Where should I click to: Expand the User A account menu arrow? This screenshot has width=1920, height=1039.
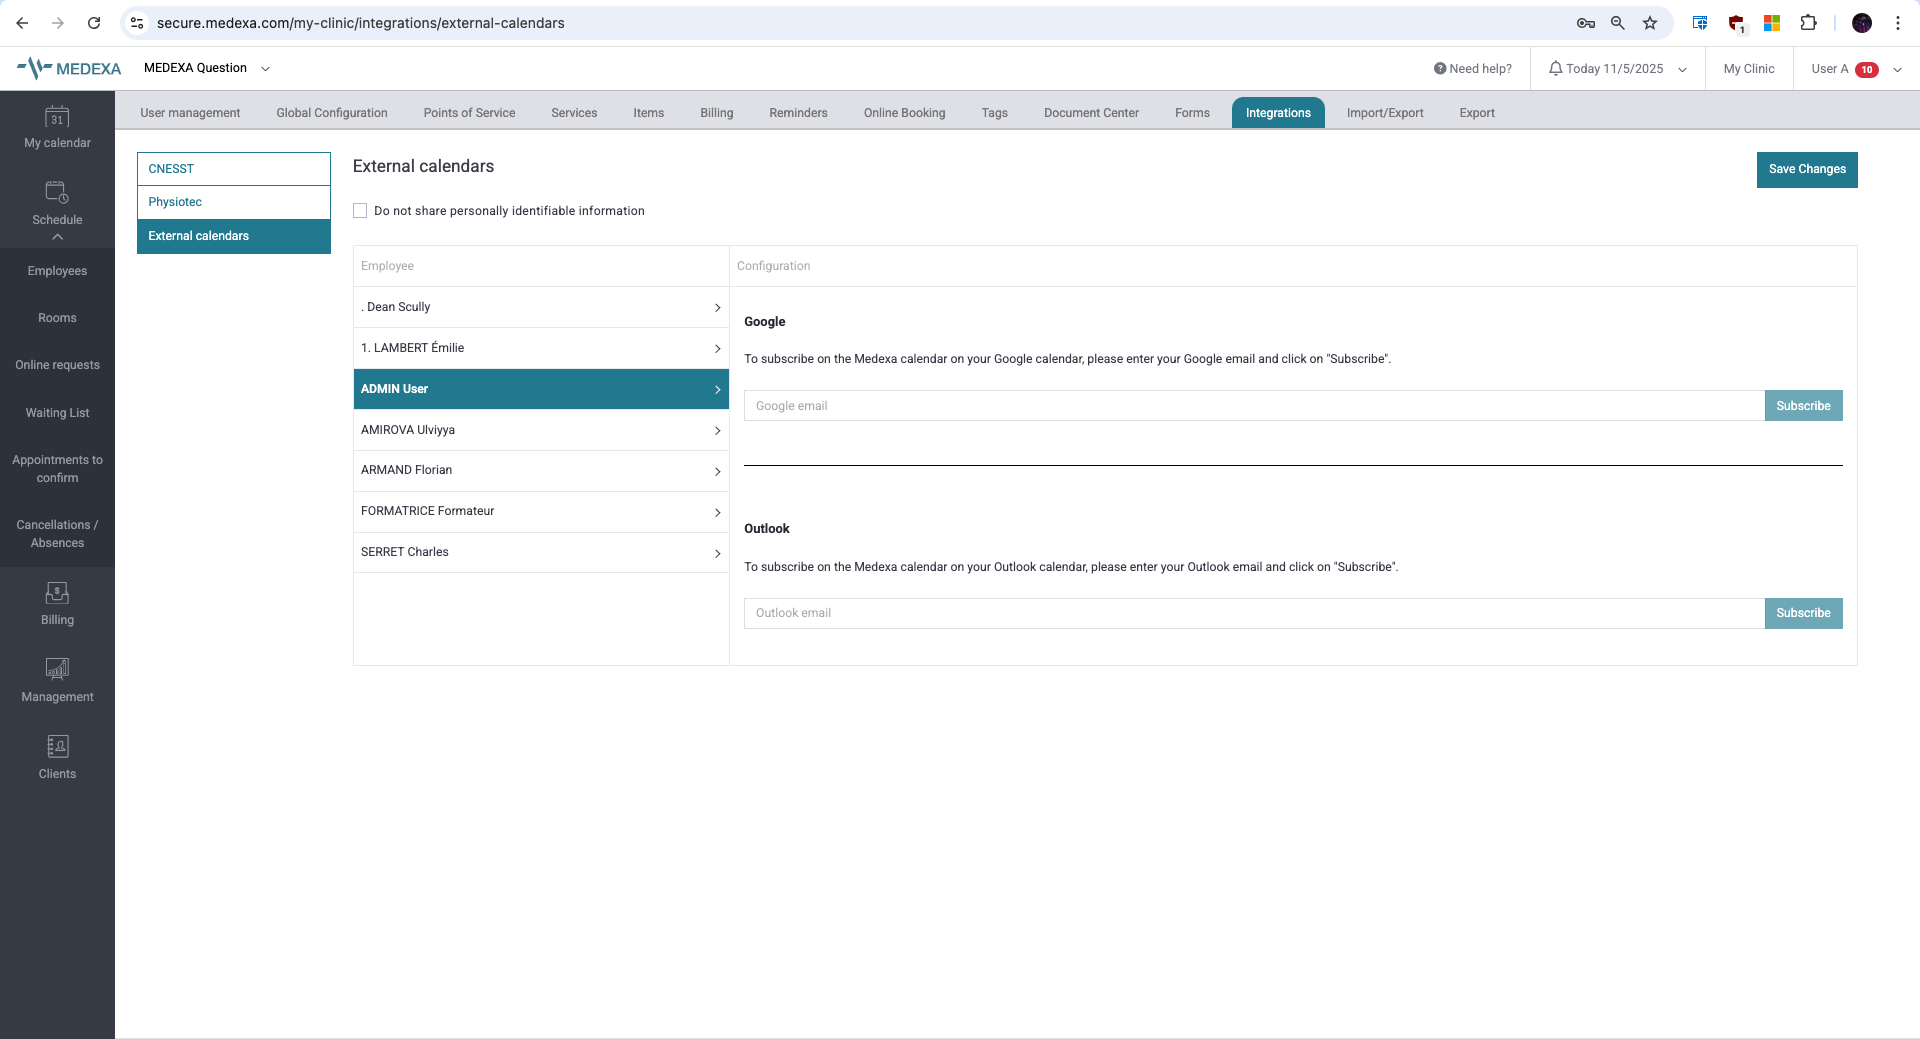pos(1897,70)
